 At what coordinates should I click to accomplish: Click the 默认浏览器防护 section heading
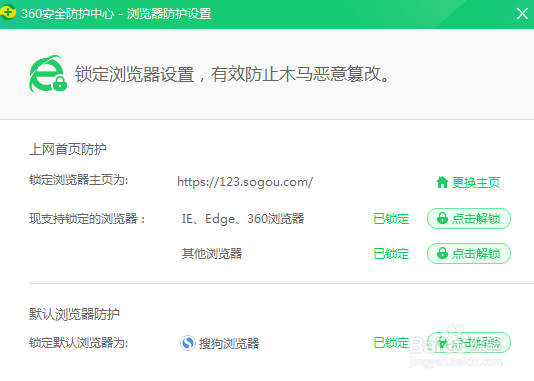74,314
